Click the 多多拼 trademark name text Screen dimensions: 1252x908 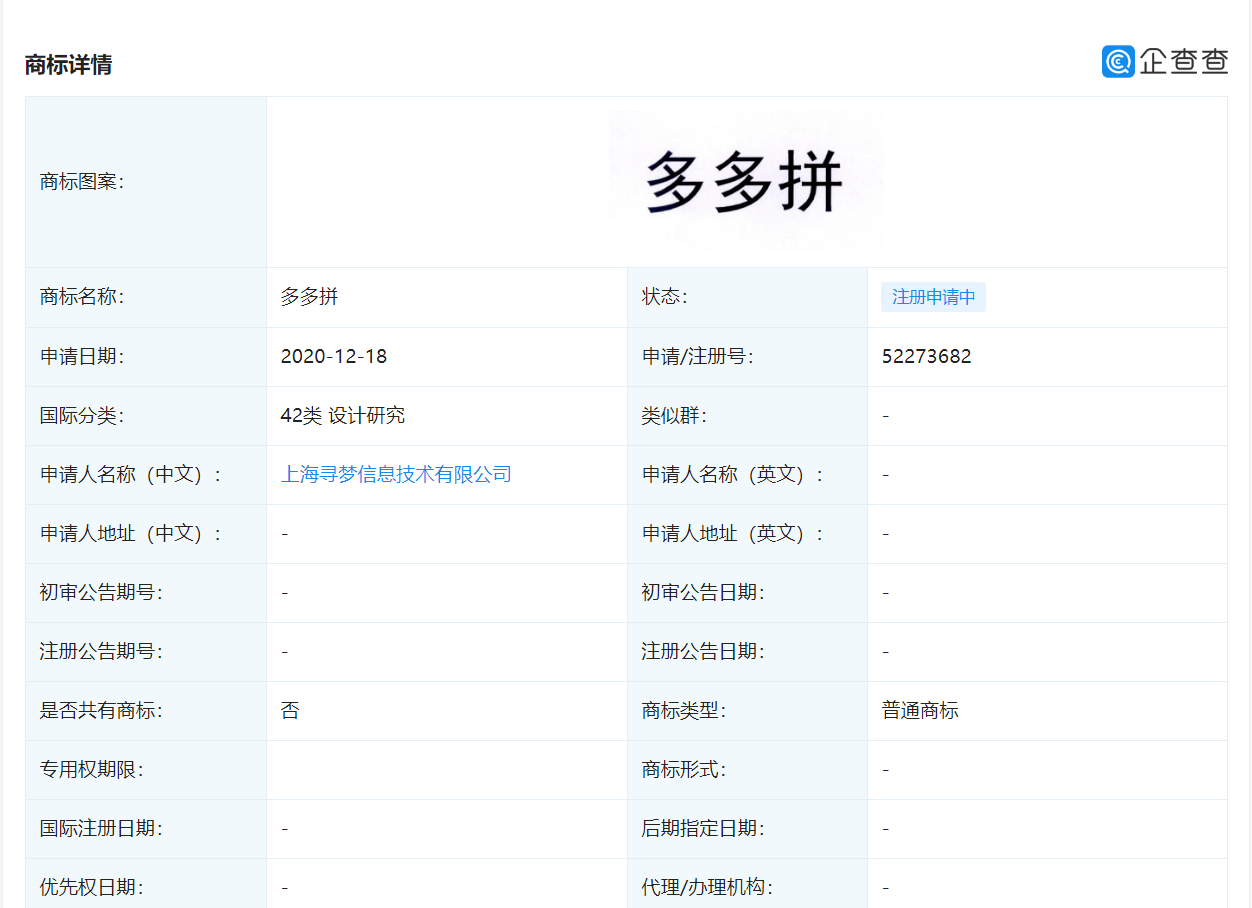click(309, 297)
